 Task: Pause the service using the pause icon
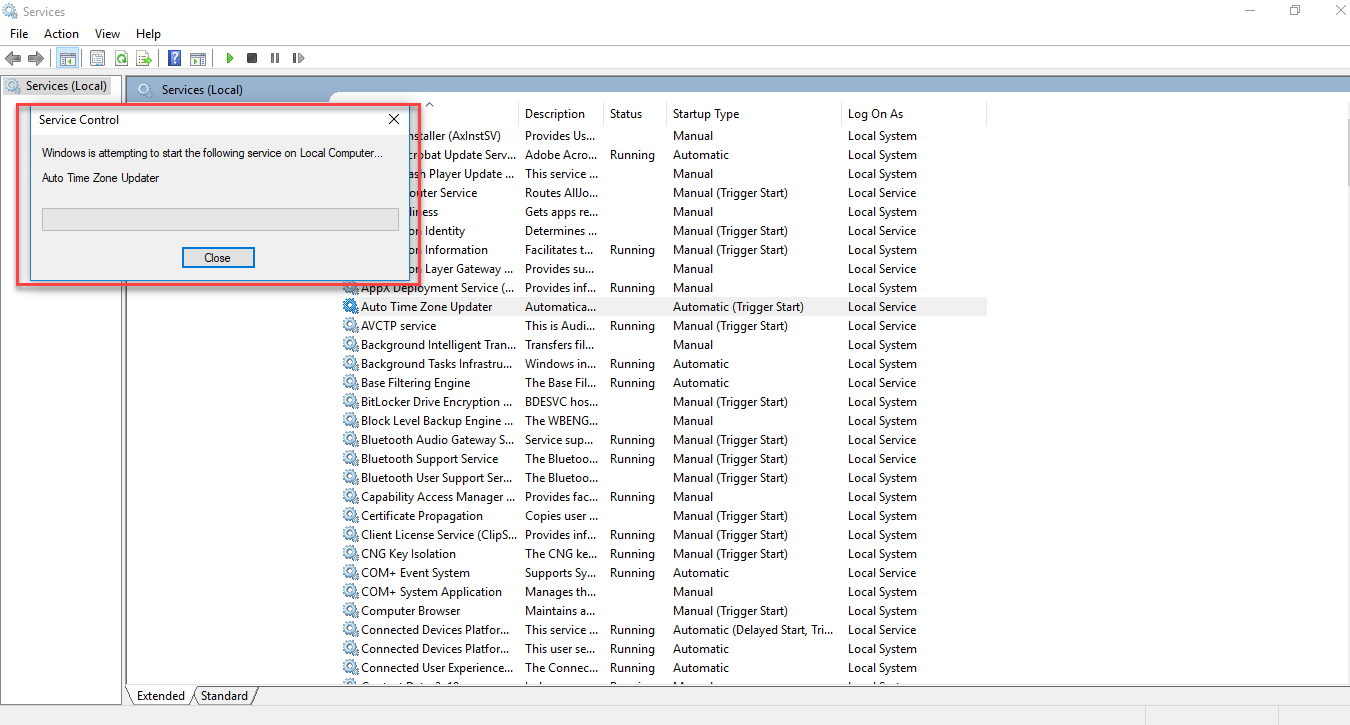pos(274,57)
